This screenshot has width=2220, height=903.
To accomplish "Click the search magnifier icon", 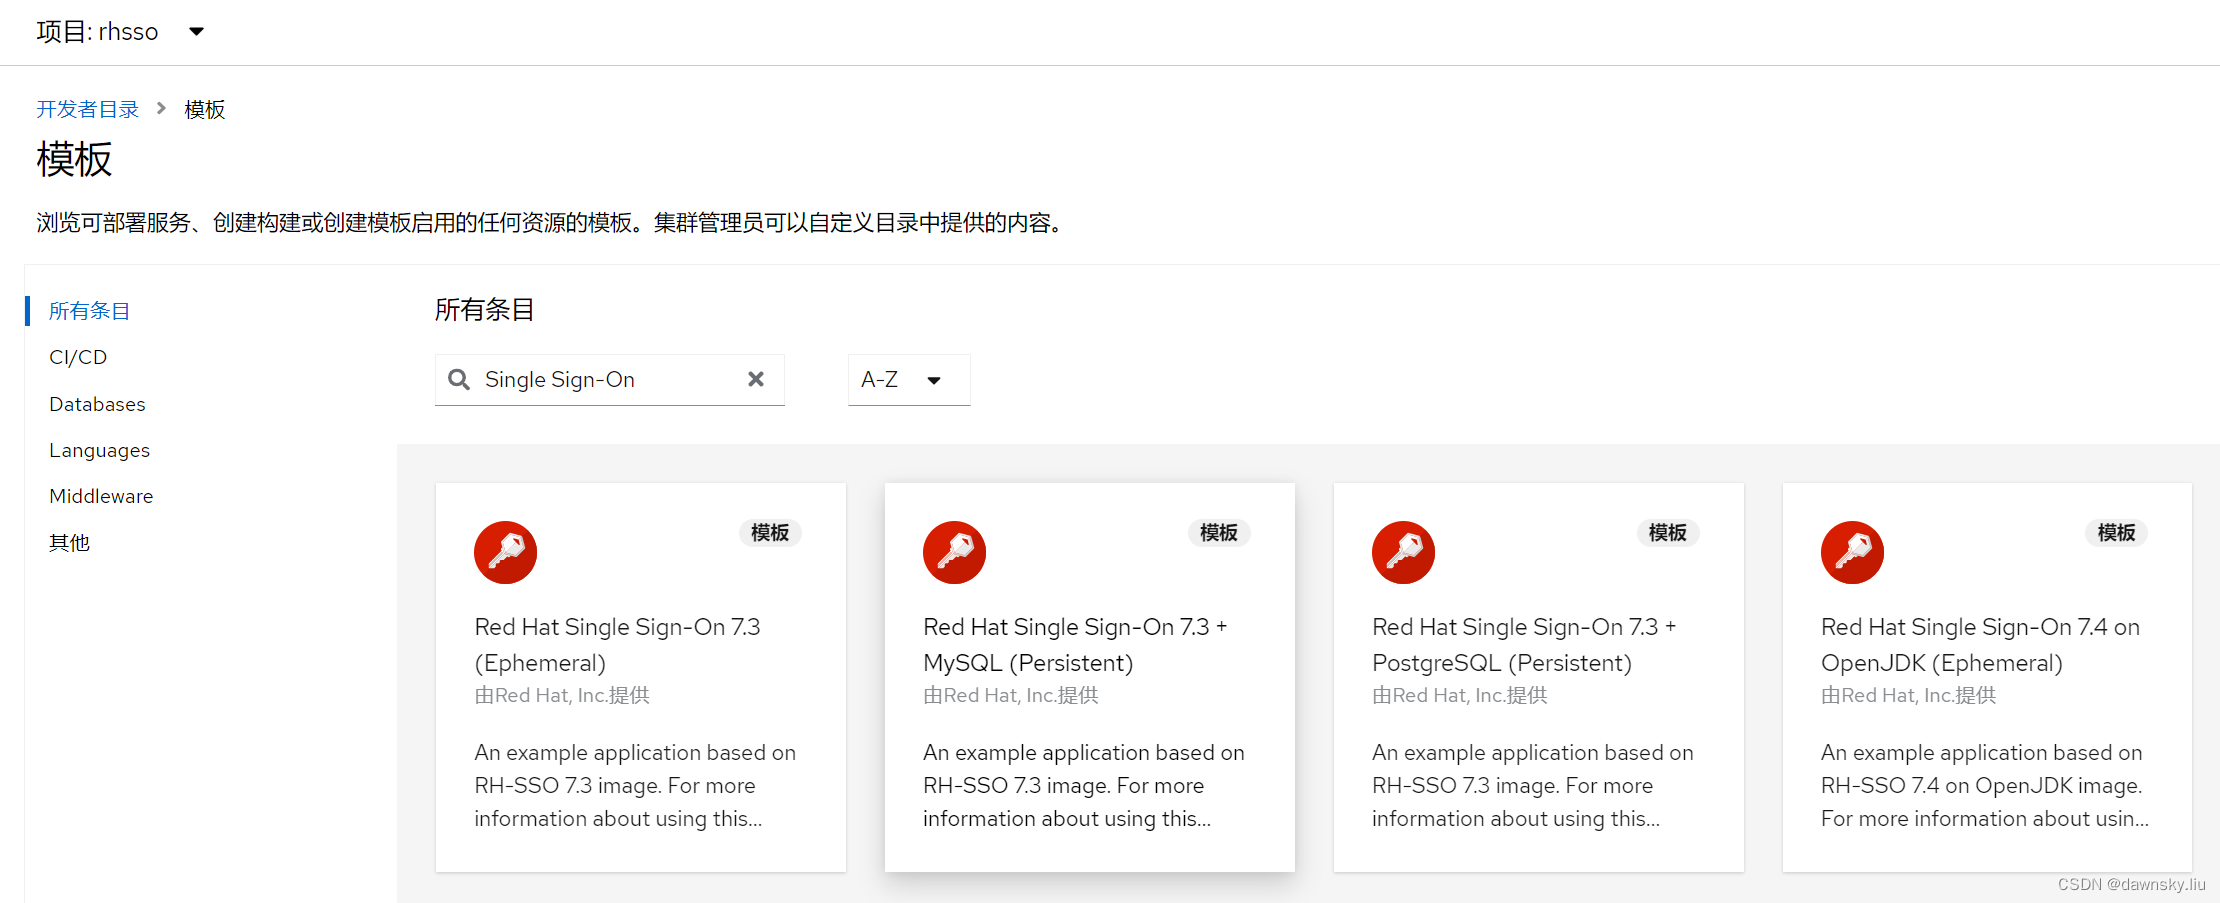I will tap(459, 379).
